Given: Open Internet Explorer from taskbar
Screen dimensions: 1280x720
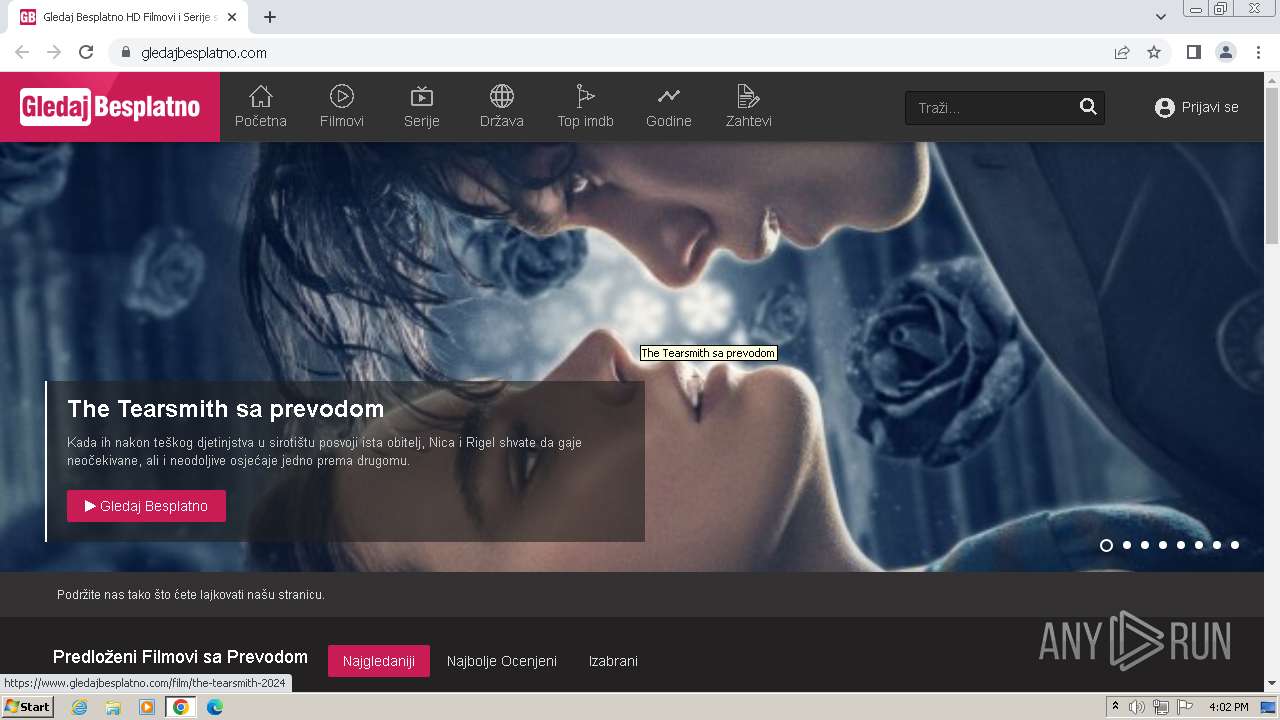Looking at the screenshot, I should pos(80,707).
